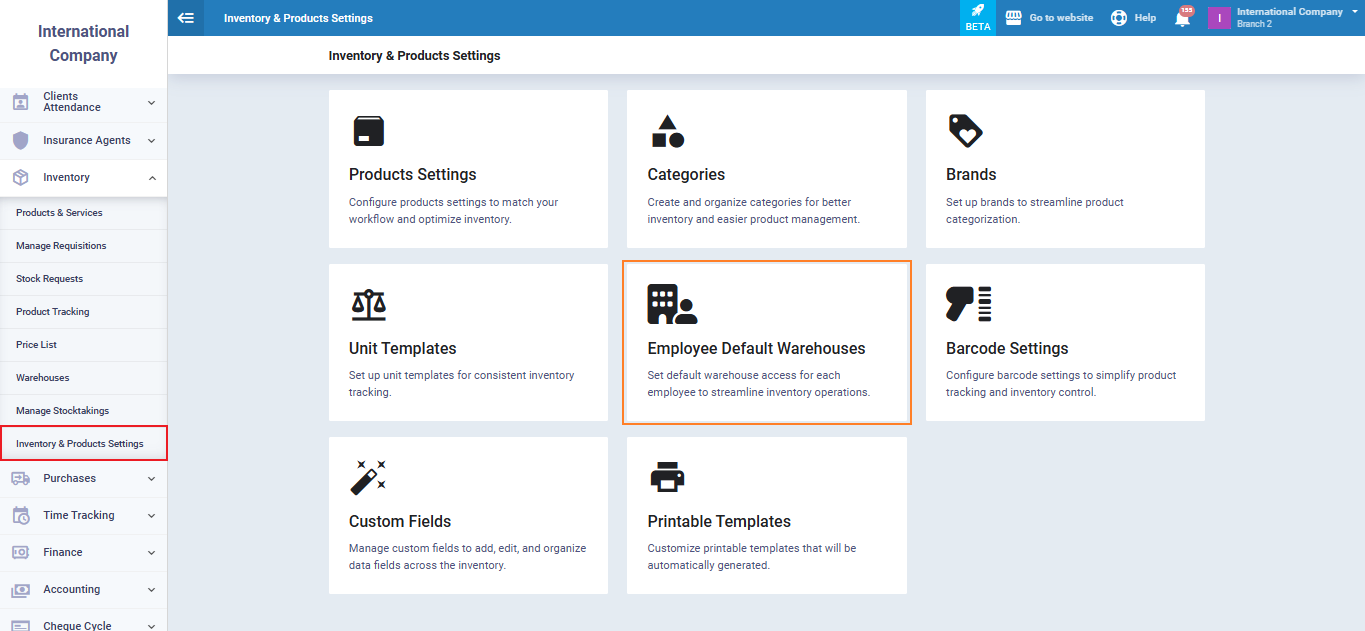Click the Categories shapes icon
Image resolution: width=1365 pixels, height=631 pixels.
pos(667,131)
